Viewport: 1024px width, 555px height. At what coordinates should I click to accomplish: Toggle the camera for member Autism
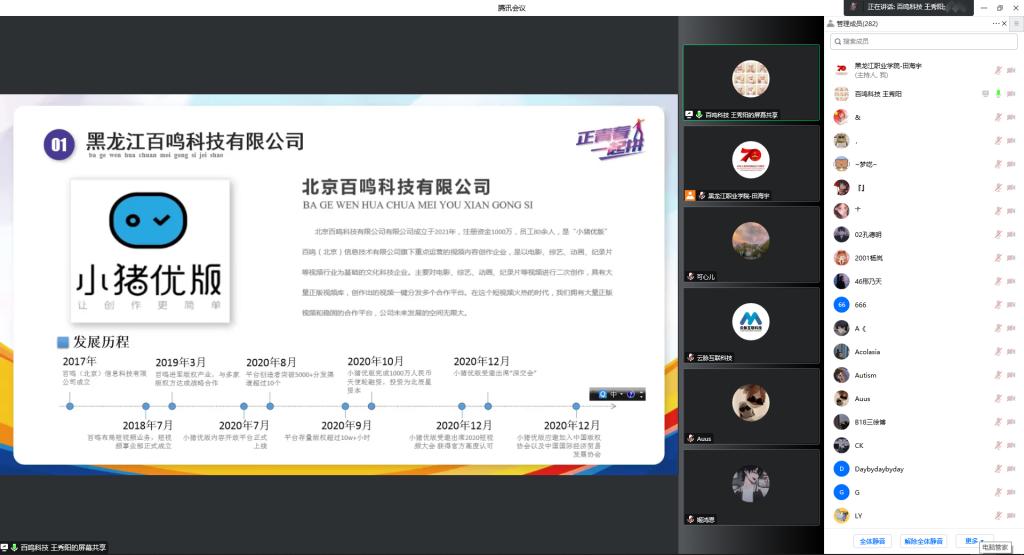point(1010,375)
